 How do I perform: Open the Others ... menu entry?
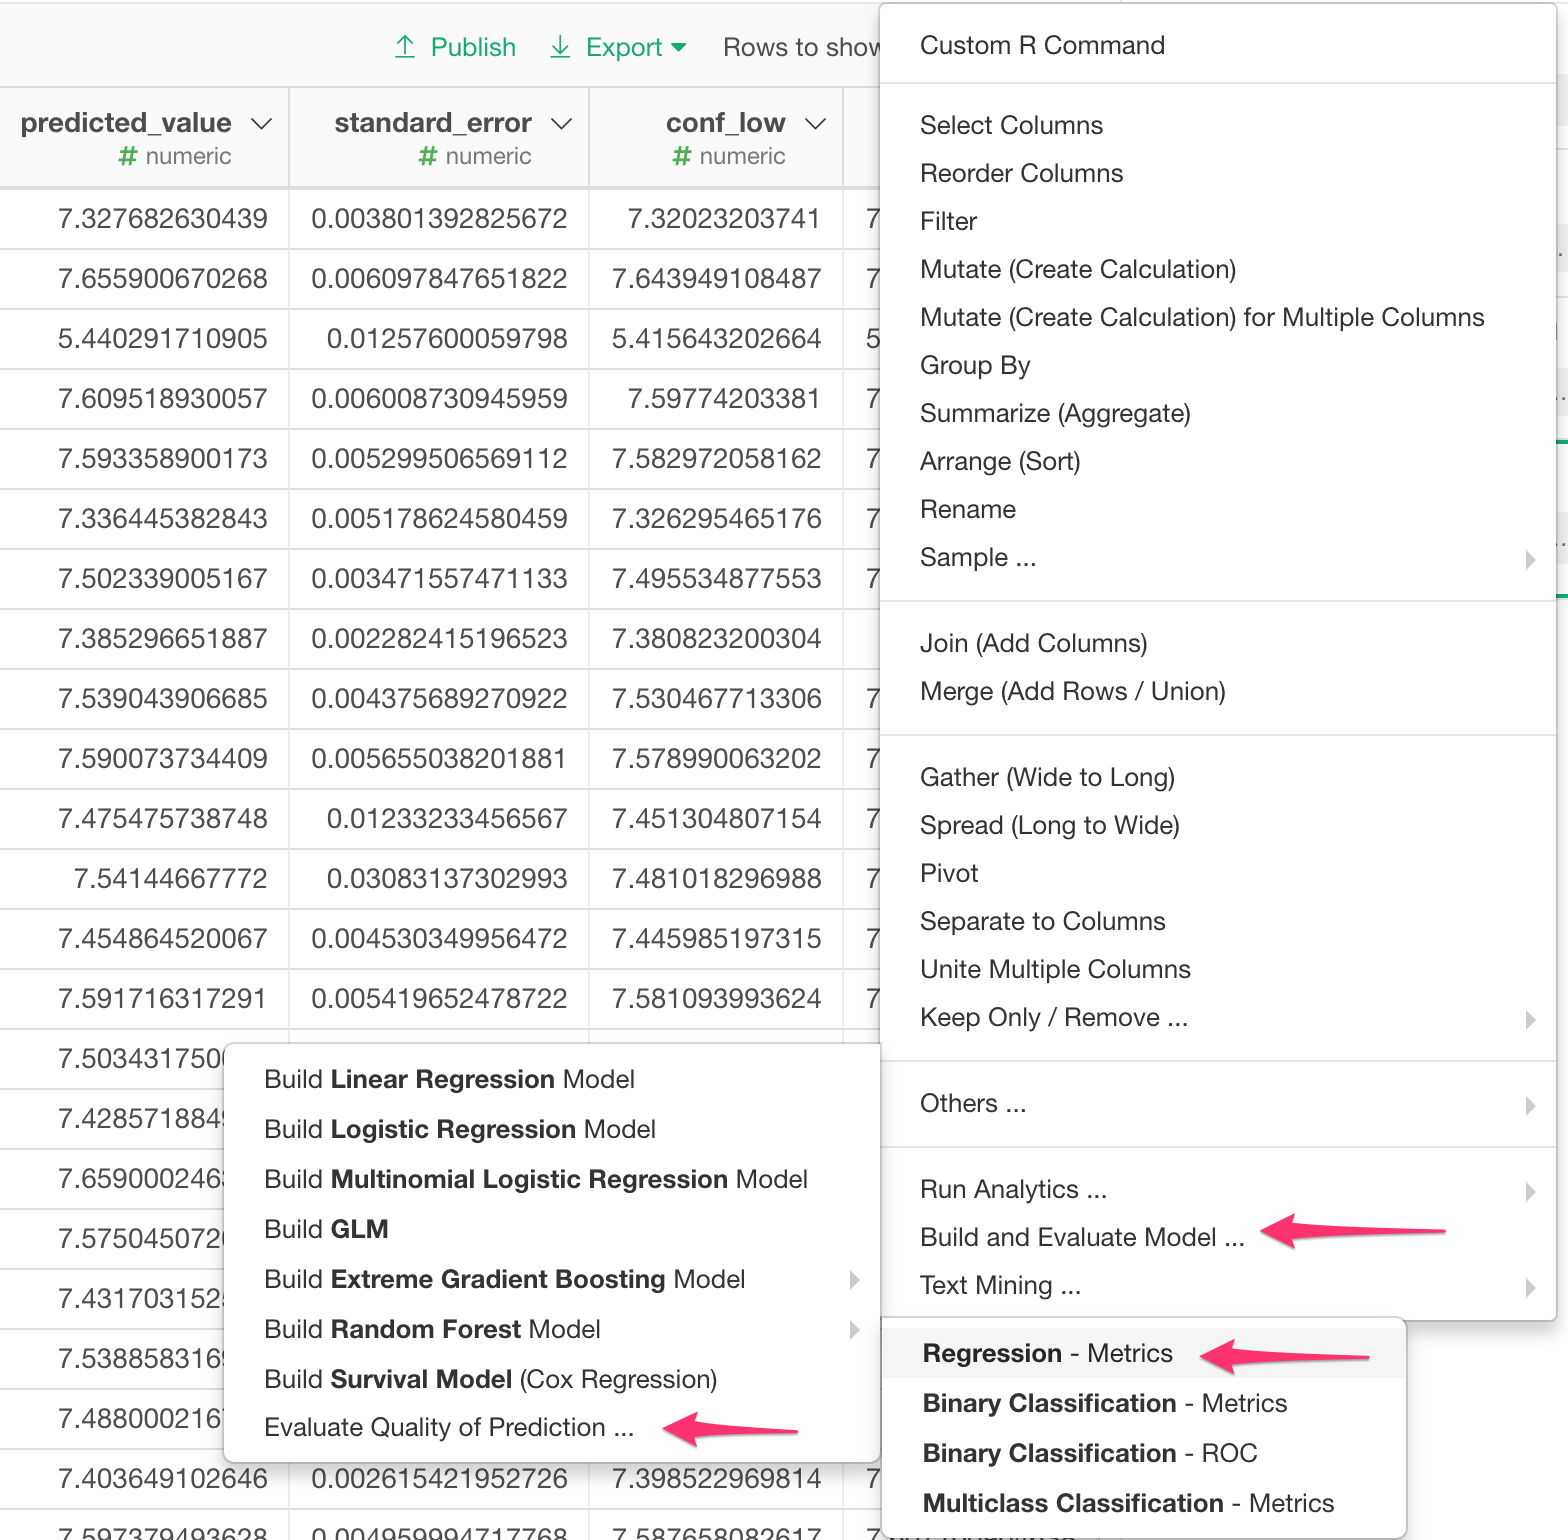click(973, 1103)
